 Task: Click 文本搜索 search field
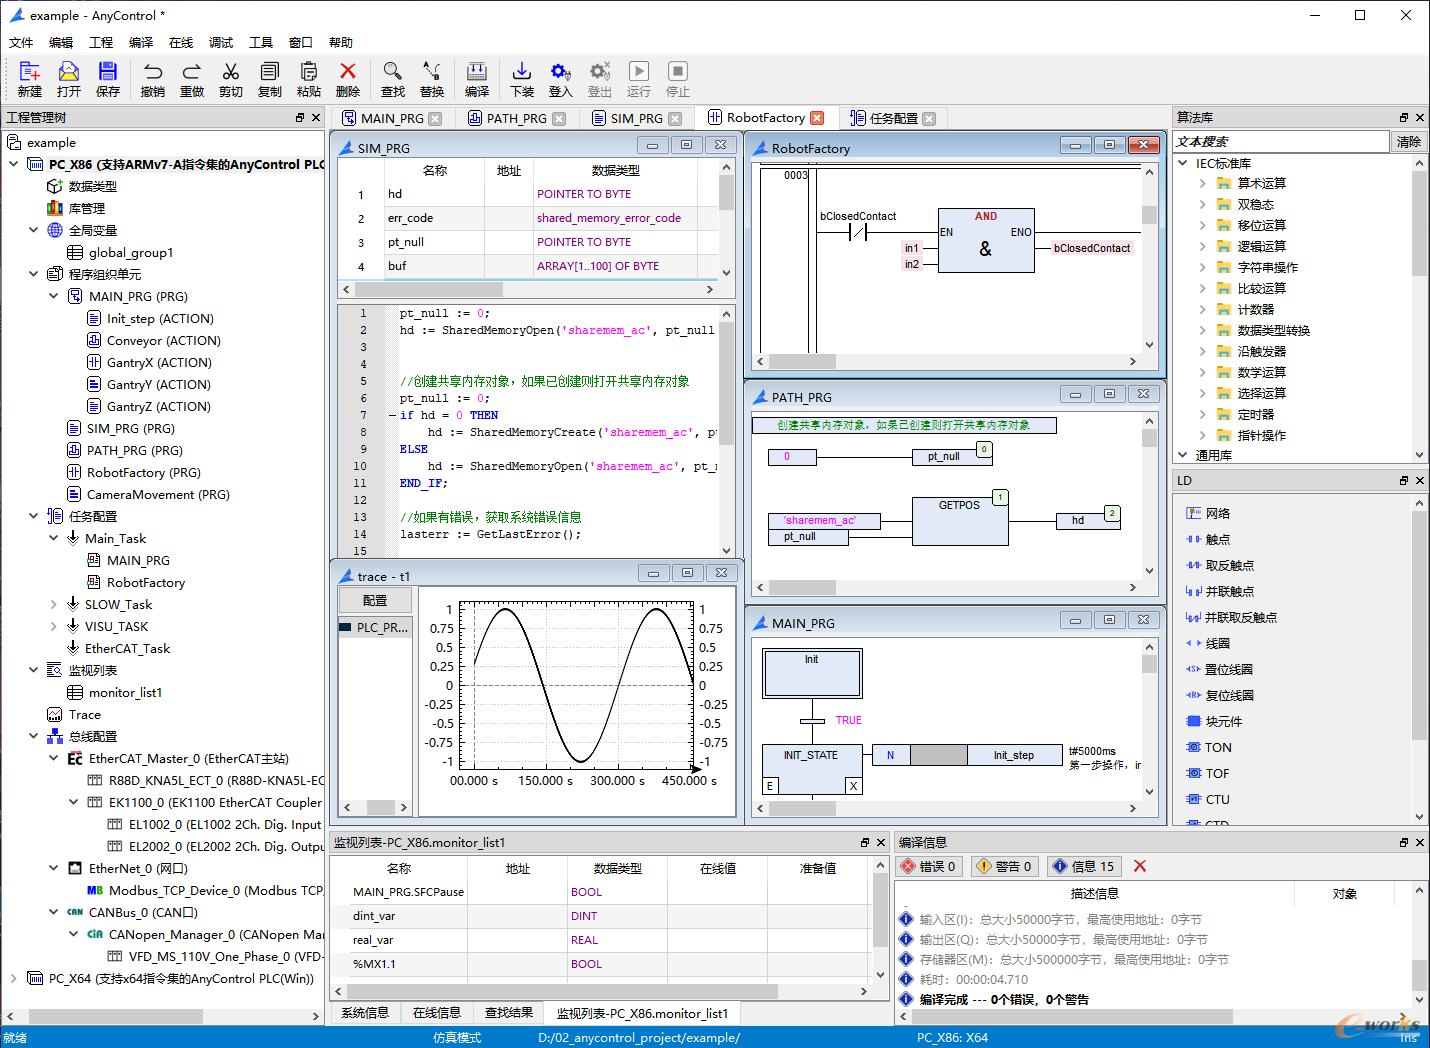[x=1282, y=141]
